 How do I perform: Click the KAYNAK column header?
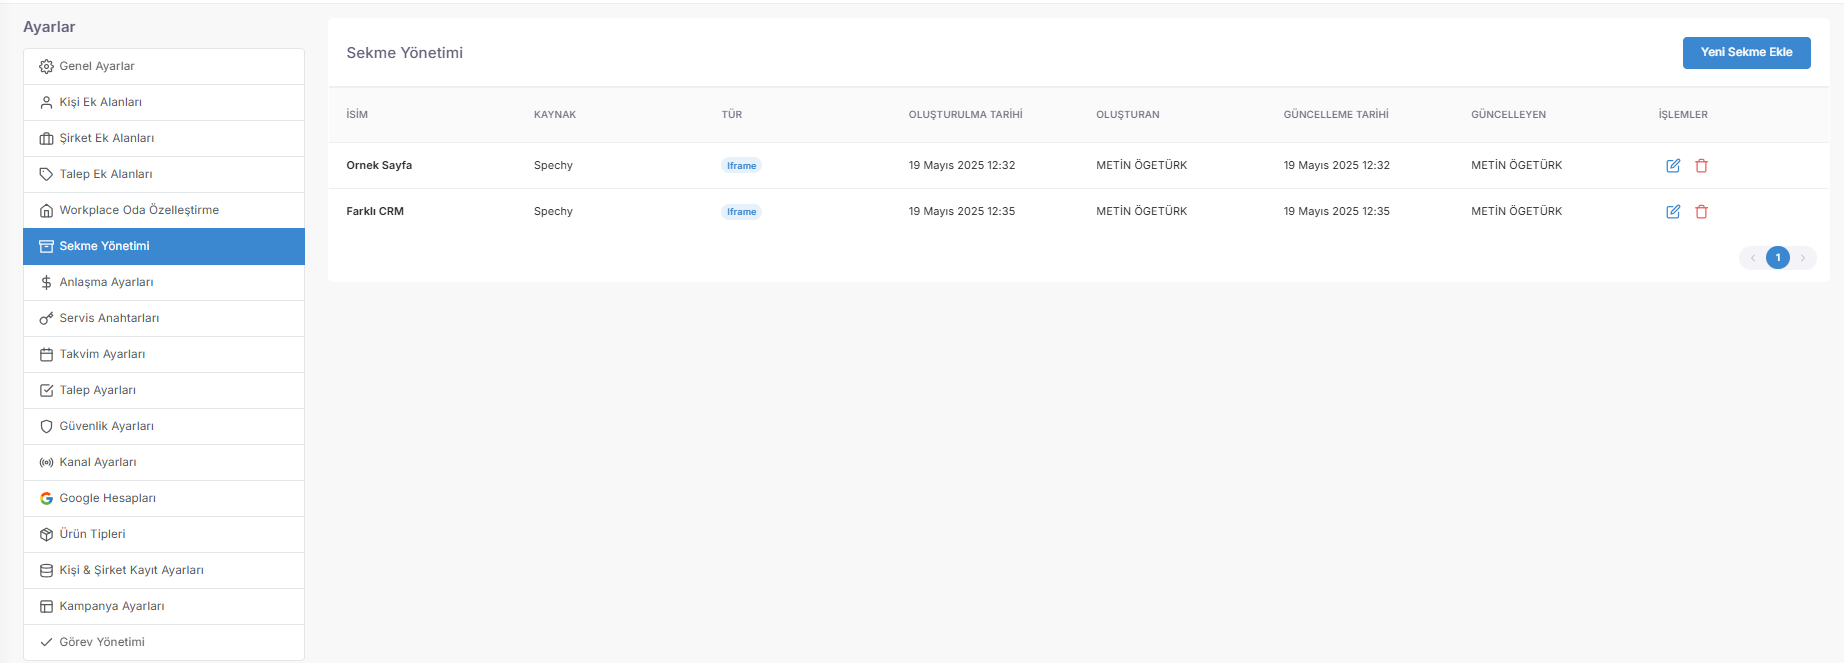[555, 115]
